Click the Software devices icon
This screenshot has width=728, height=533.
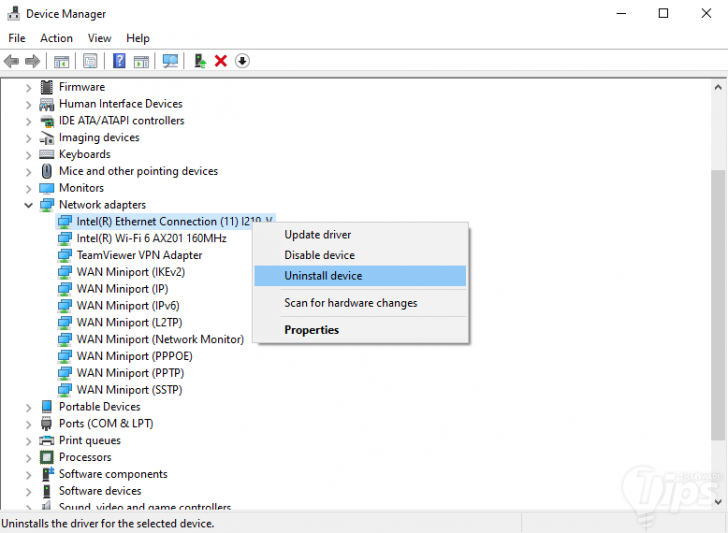tap(46, 491)
